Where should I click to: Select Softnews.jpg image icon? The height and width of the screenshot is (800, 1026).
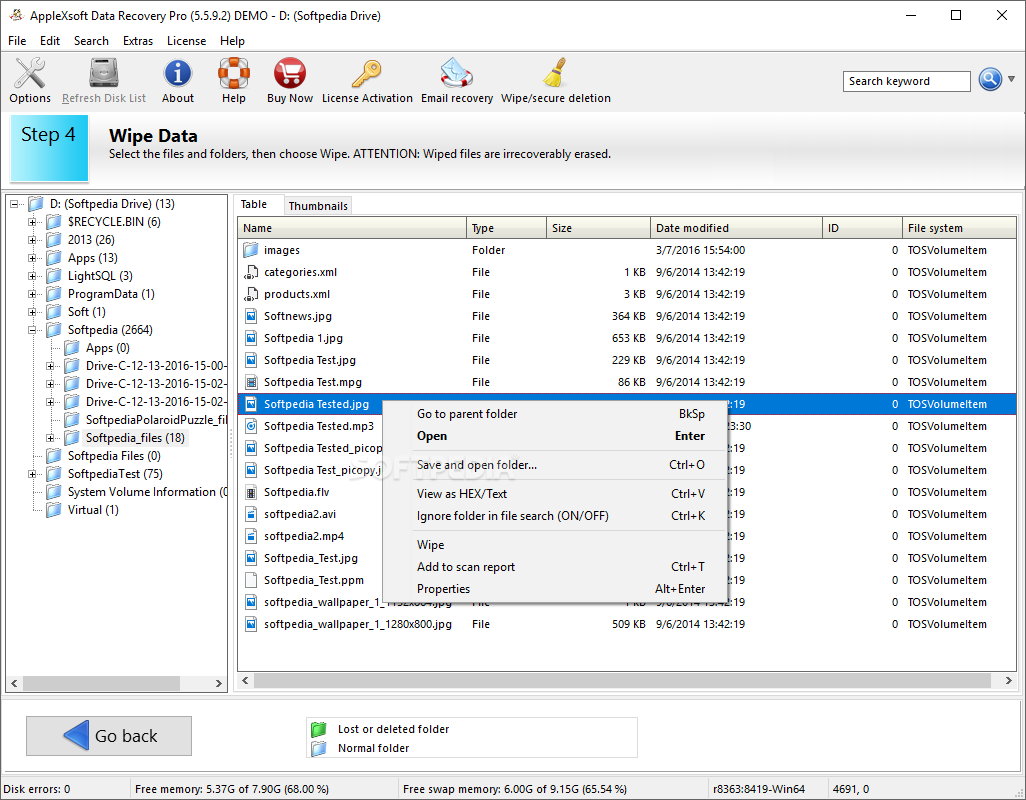[x=251, y=316]
